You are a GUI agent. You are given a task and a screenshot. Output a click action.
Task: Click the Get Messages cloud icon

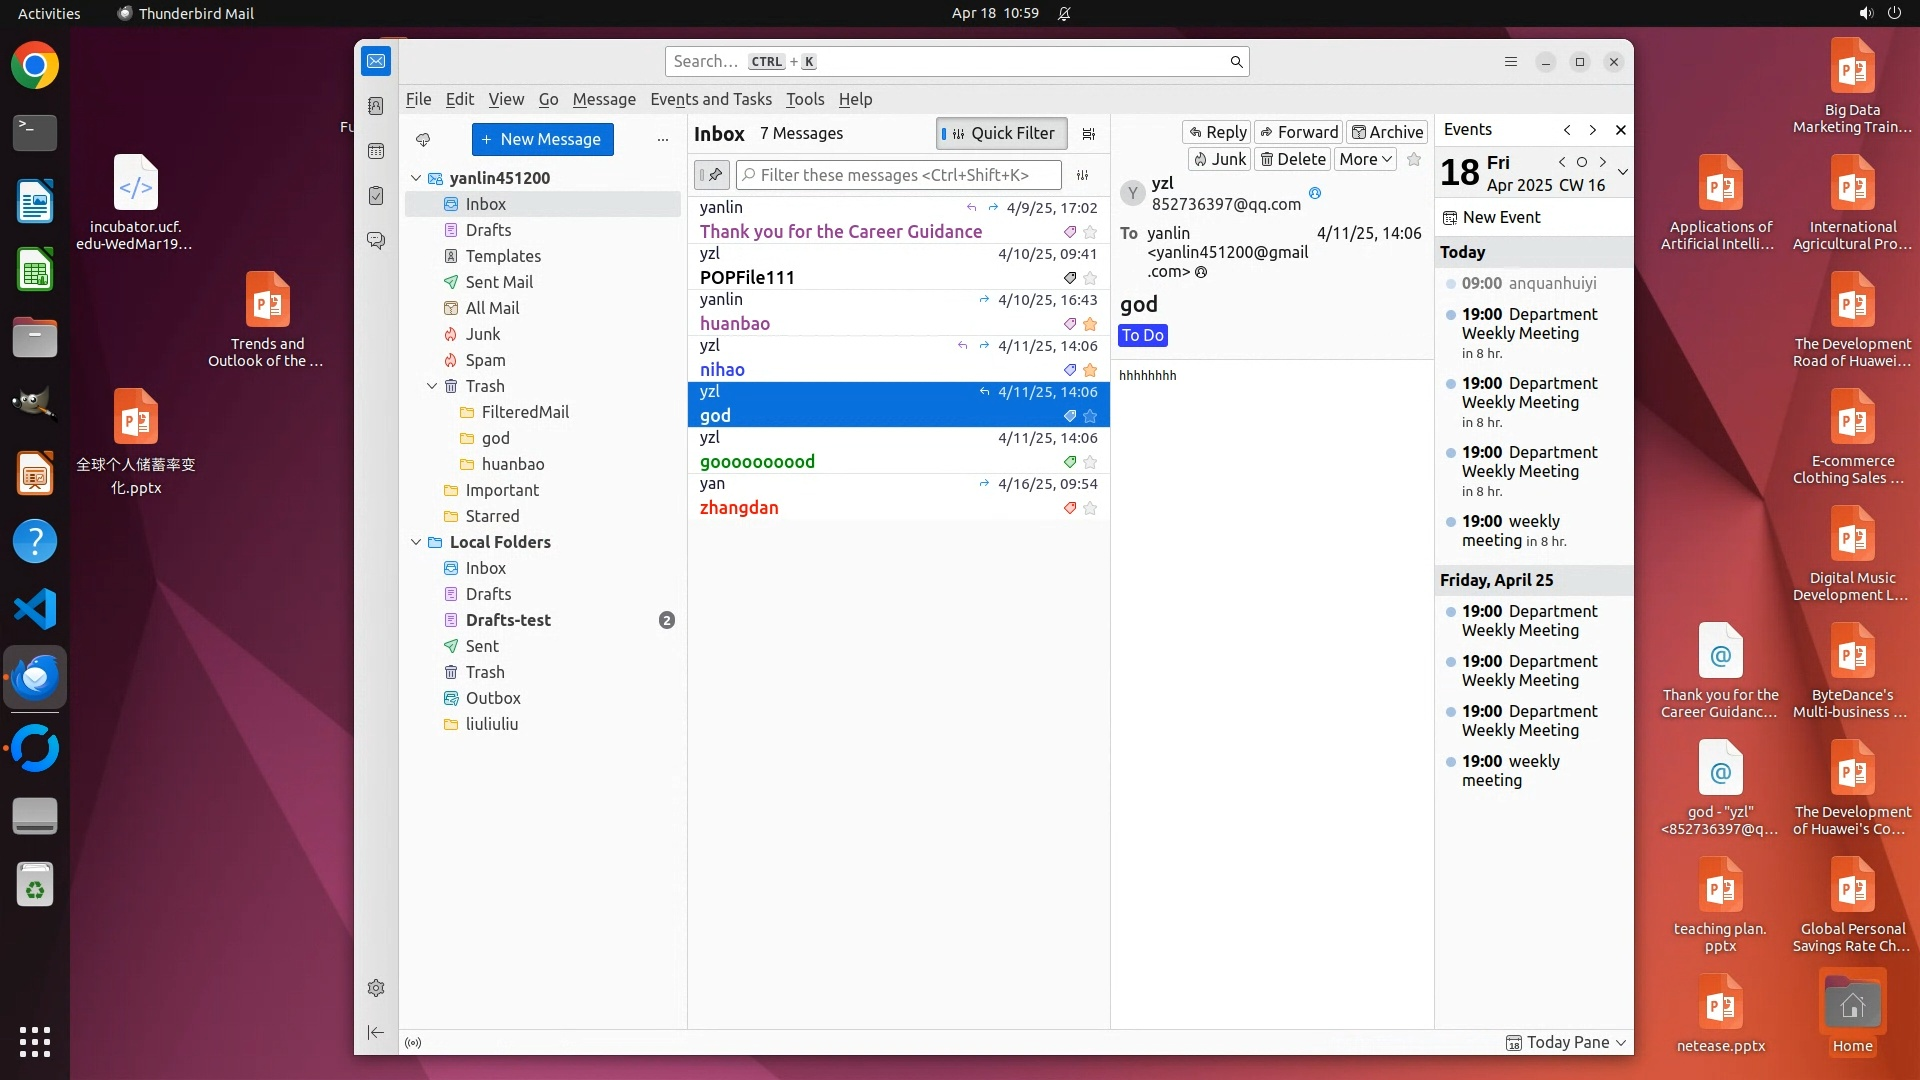point(423,139)
